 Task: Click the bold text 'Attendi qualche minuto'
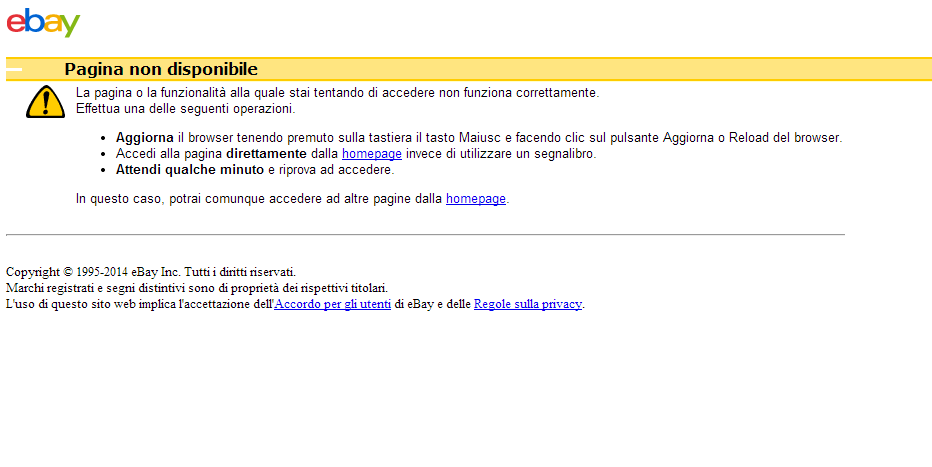click(x=190, y=170)
